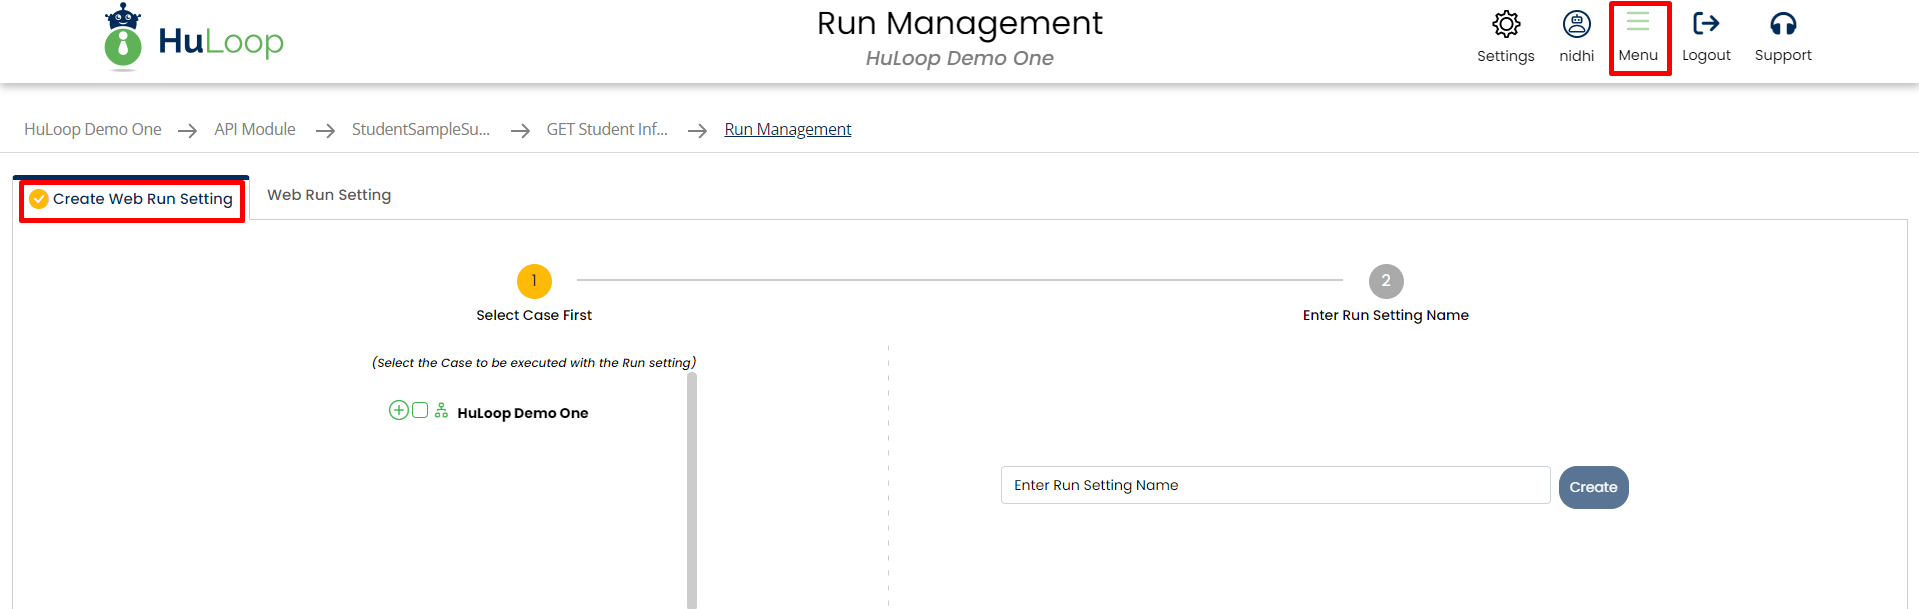Image resolution: width=1919 pixels, height=609 pixels.
Task: Click the orange checkmark icon on Create tab
Action: click(x=39, y=199)
